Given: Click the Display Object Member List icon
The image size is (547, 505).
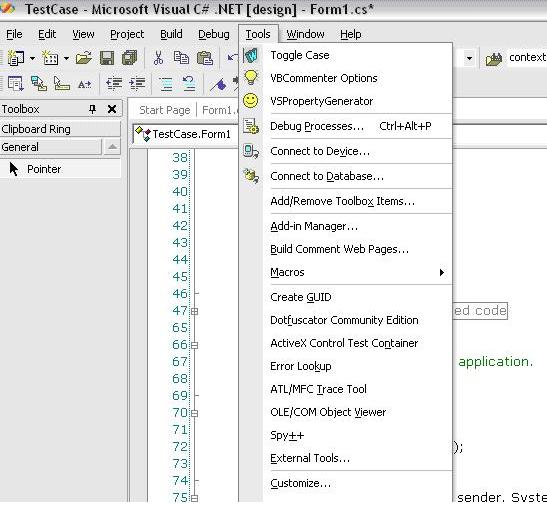Looking at the screenshot, I should pos(15,84).
